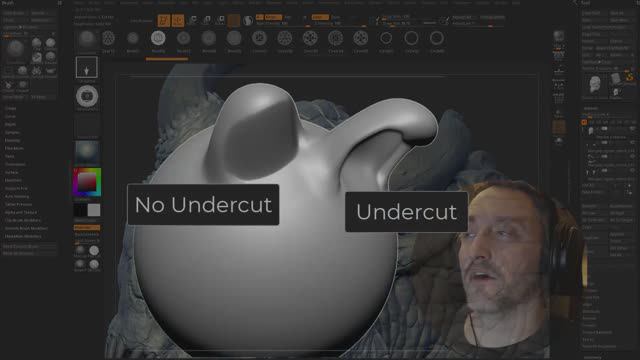Click the Brush palette title
This screenshot has height=360, width=640.
click(x=7, y=3)
